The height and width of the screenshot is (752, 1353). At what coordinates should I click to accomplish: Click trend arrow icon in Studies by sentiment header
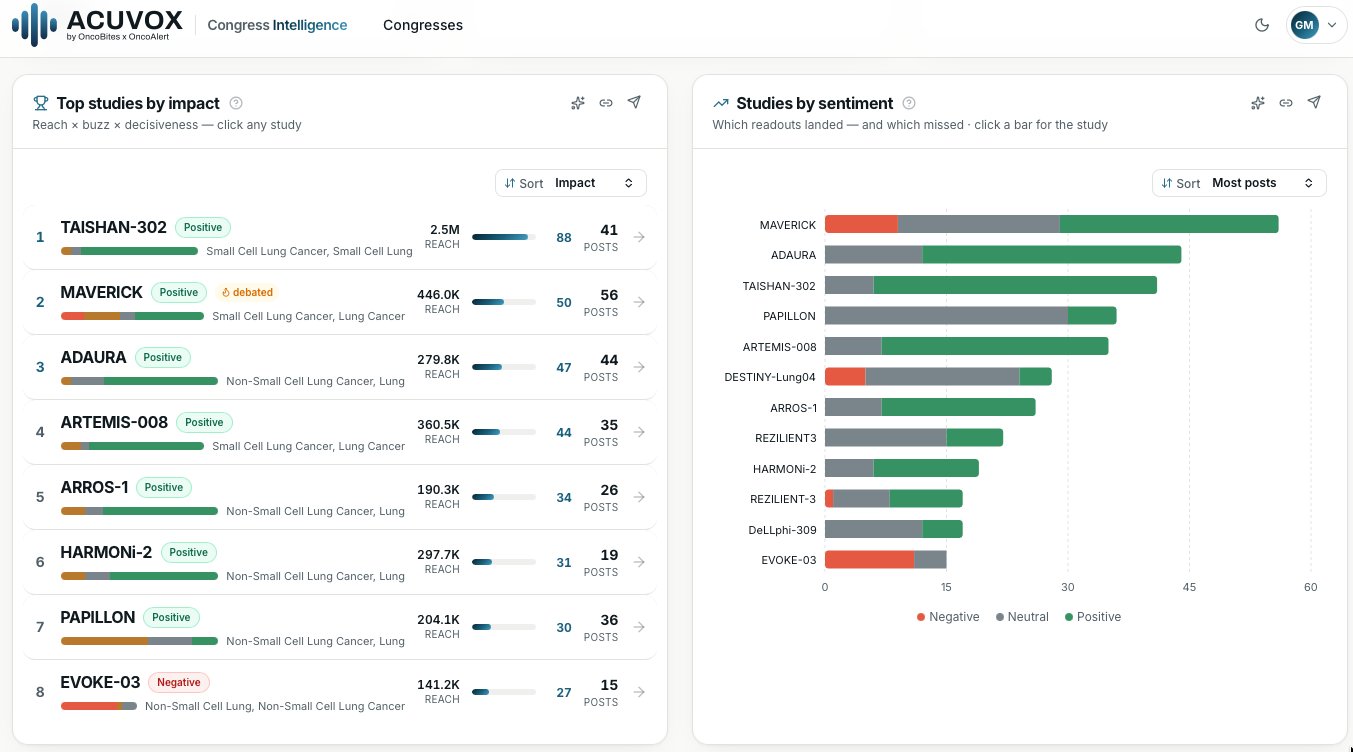click(720, 103)
